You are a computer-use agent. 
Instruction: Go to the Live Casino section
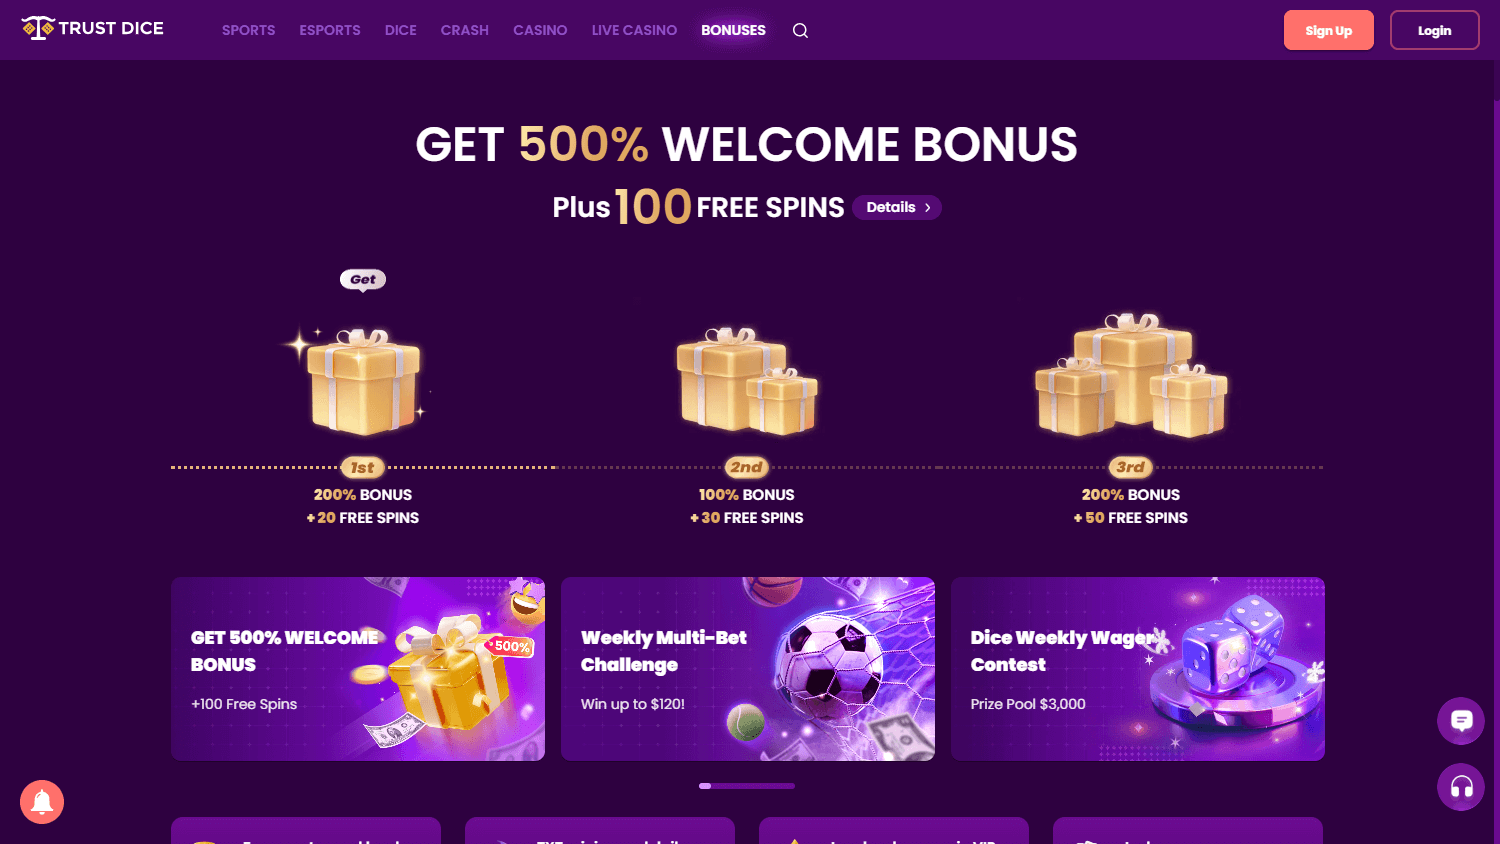pyautogui.click(x=634, y=30)
